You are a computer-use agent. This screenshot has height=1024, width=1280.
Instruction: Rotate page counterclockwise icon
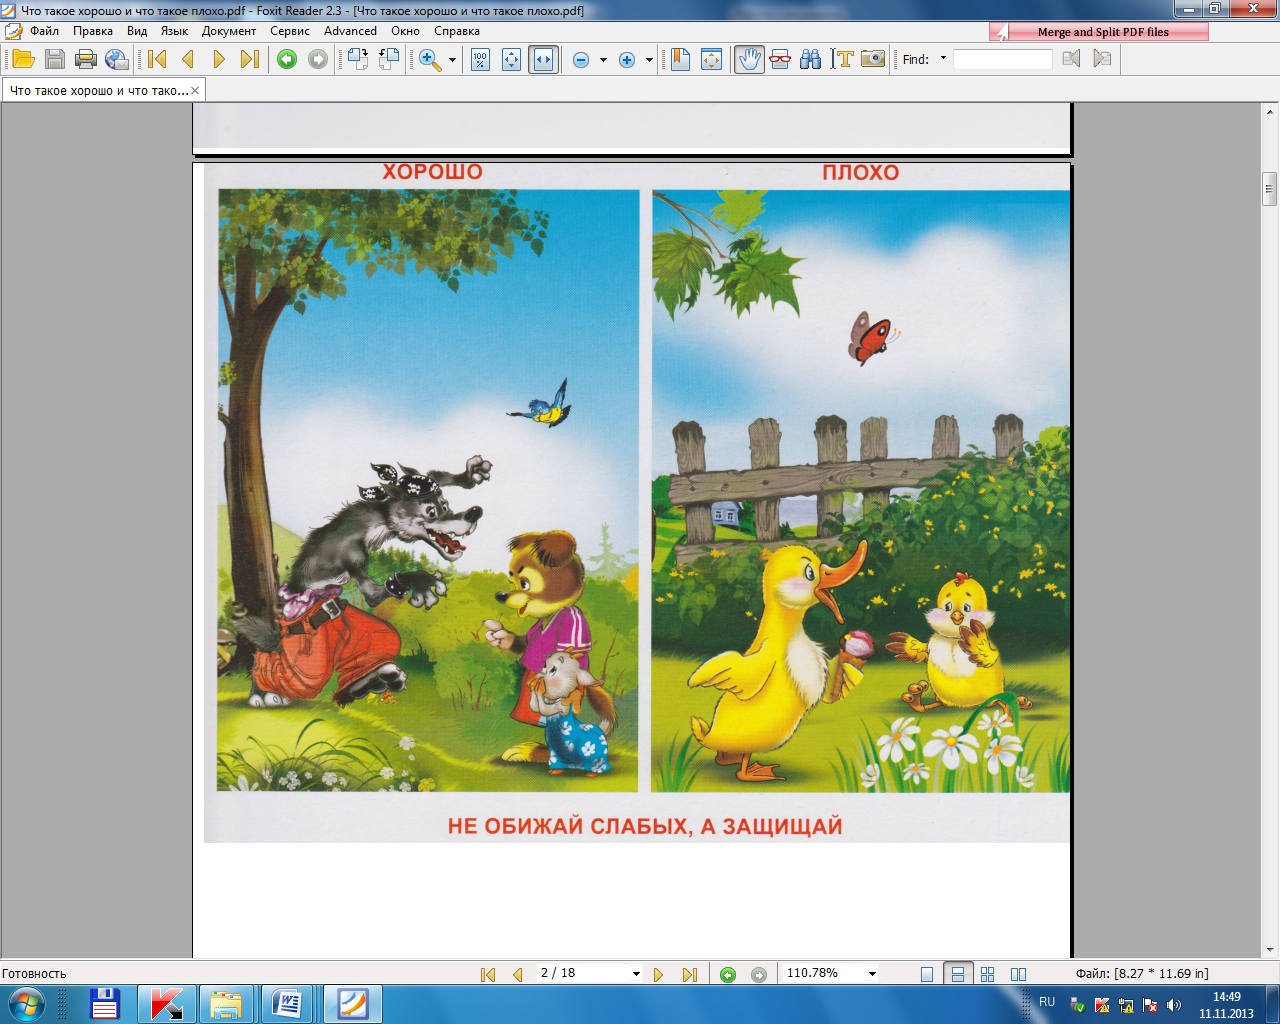389,59
